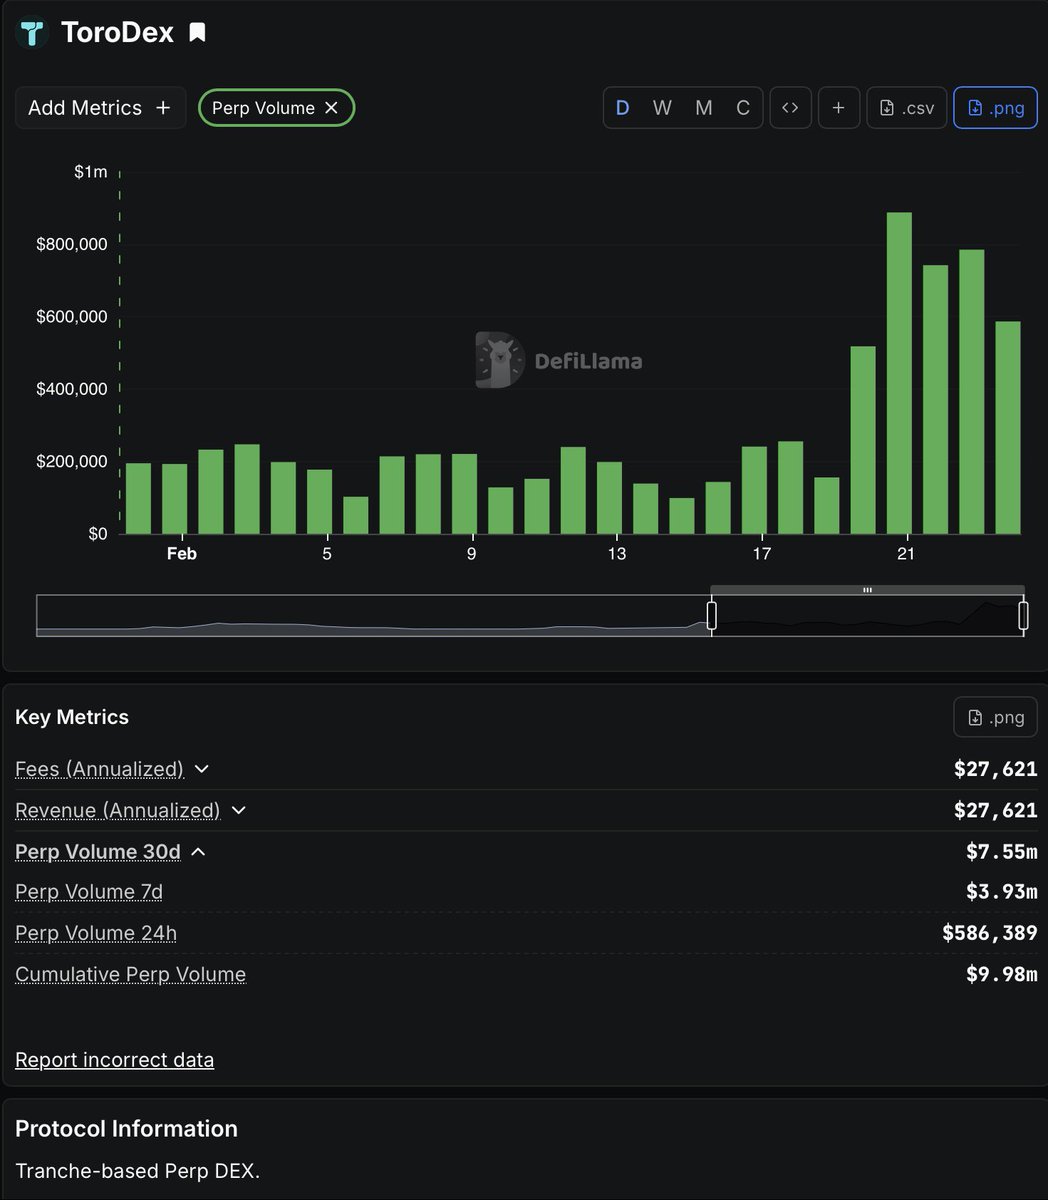Image resolution: width=1048 pixels, height=1200 pixels.
Task: Collapse the Perp Volume 30d row
Action: 198,852
